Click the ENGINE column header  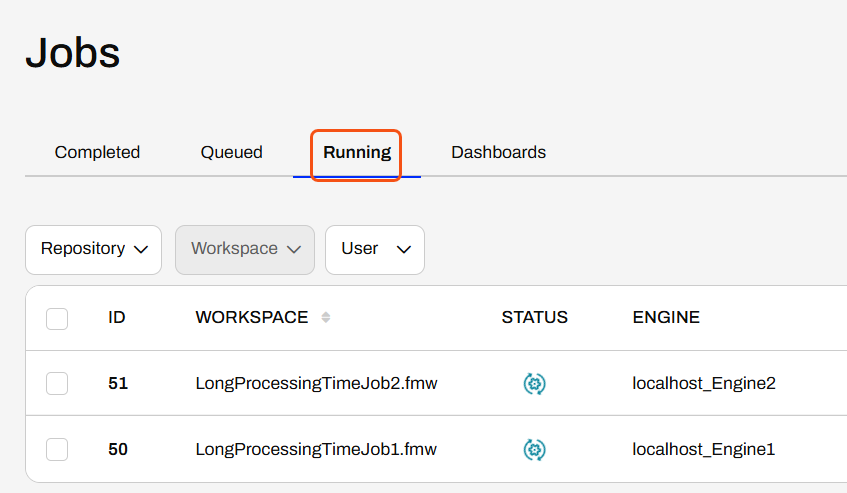coord(666,318)
